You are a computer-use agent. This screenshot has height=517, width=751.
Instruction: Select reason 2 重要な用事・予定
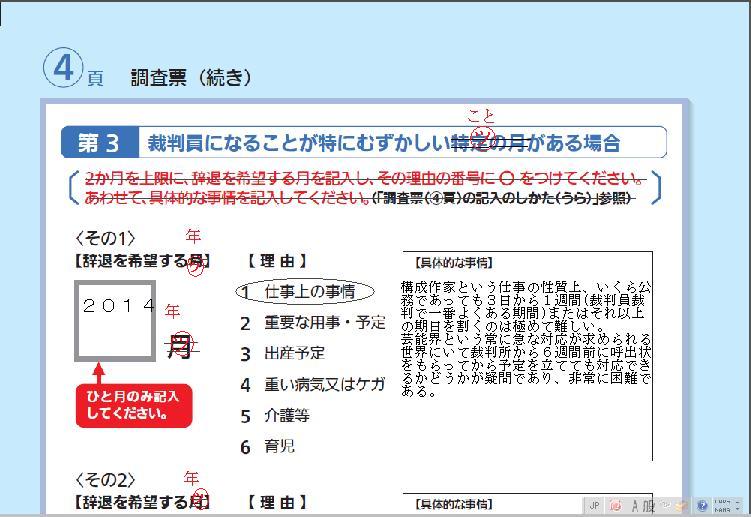coord(313,323)
